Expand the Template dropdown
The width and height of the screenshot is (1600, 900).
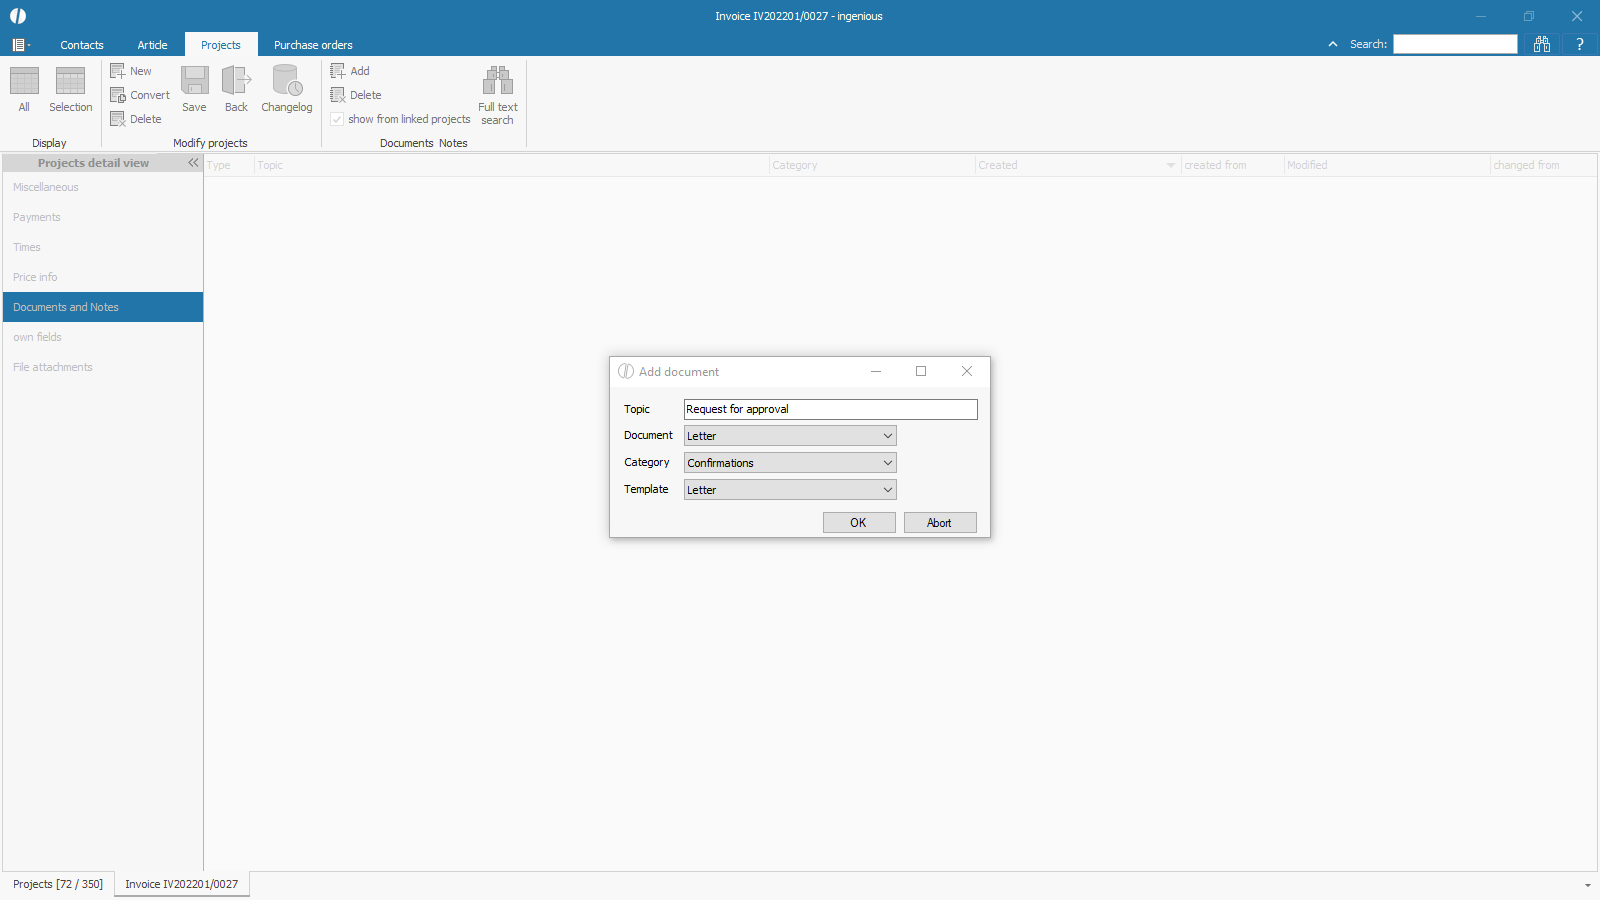click(887, 490)
